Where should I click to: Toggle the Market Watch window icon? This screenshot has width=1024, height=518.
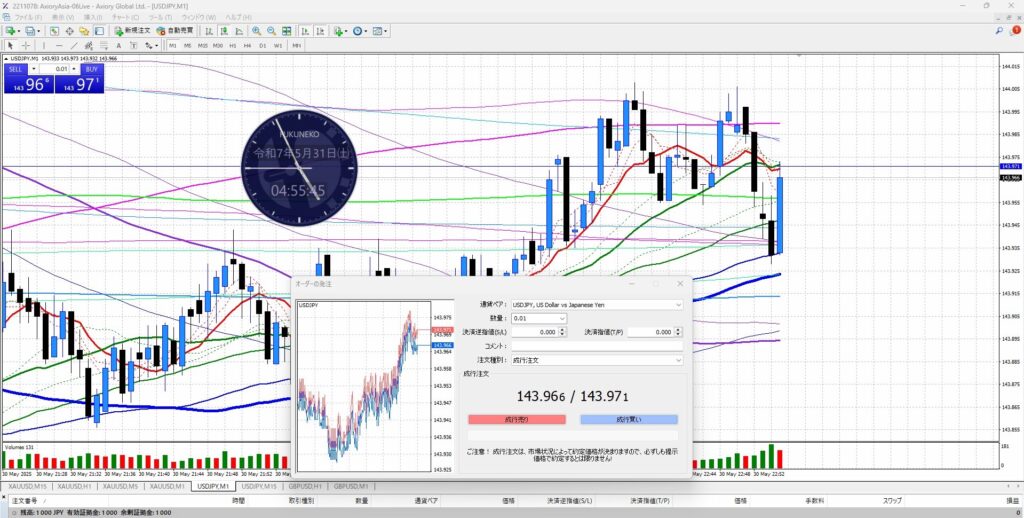54,31
